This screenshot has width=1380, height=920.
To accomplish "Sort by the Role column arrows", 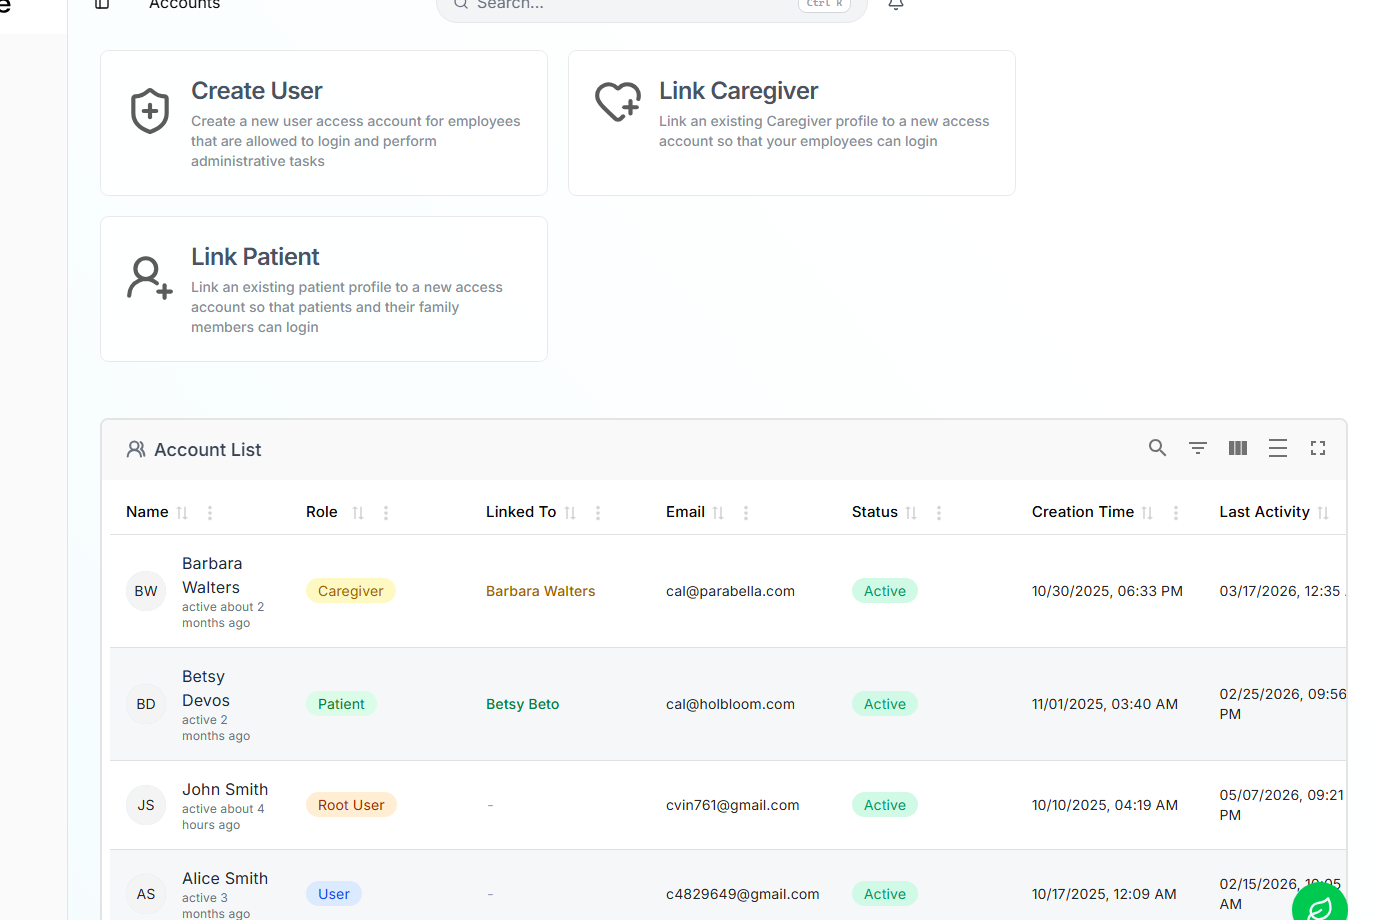I will [x=358, y=513].
